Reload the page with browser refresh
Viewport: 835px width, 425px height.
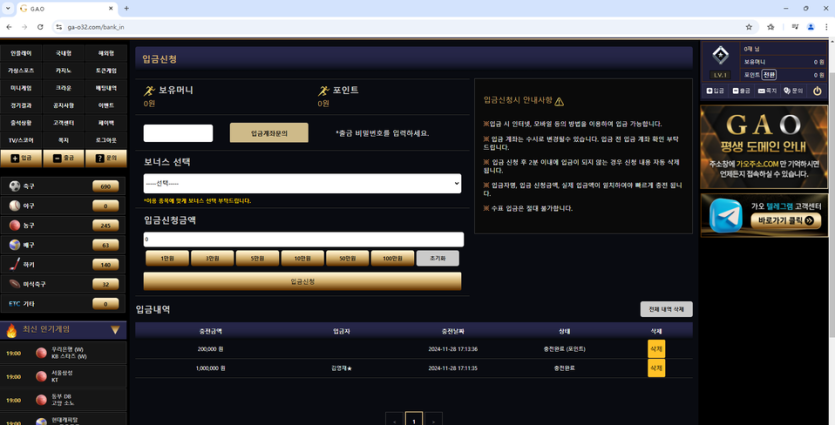[40, 27]
